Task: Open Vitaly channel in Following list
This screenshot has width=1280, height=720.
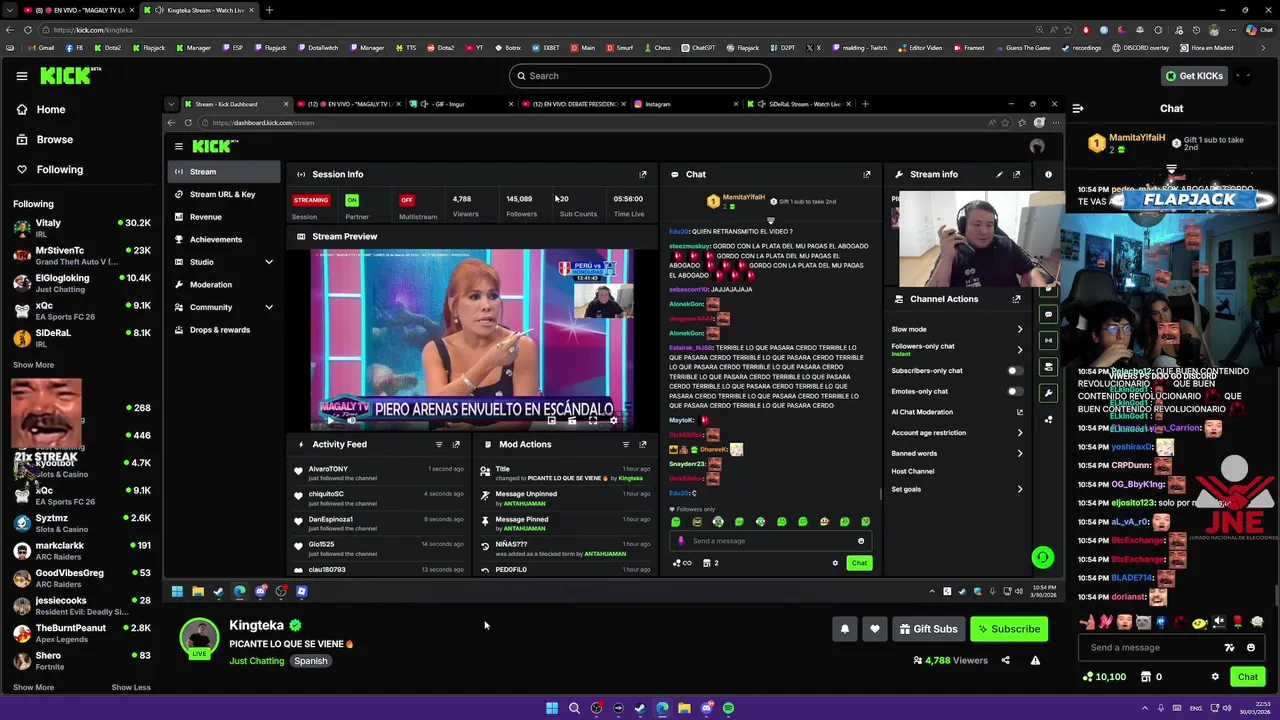Action: point(81,227)
